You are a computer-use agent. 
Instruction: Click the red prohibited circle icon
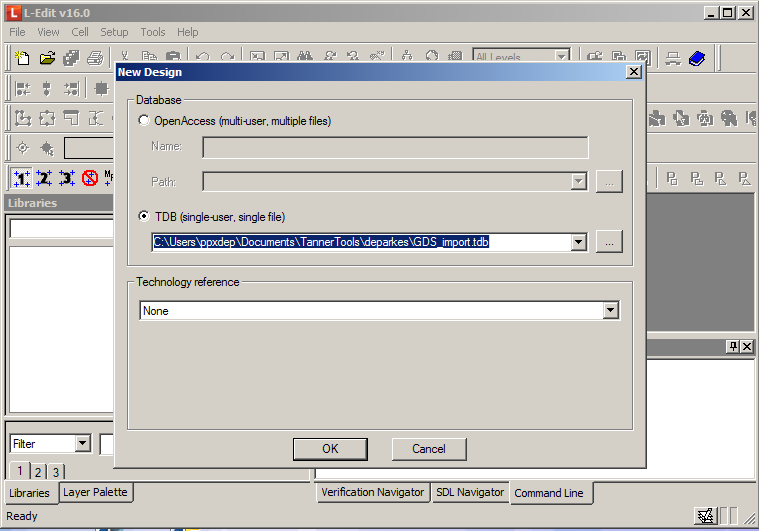tap(90, 178)
